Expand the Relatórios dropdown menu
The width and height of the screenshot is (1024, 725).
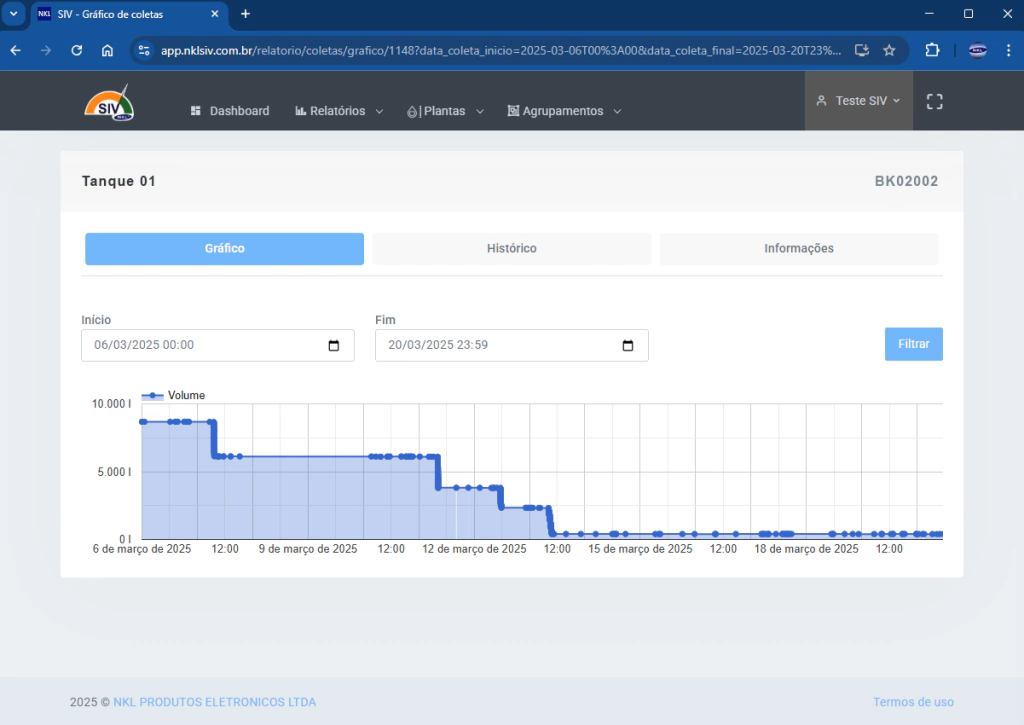(339, 111)
